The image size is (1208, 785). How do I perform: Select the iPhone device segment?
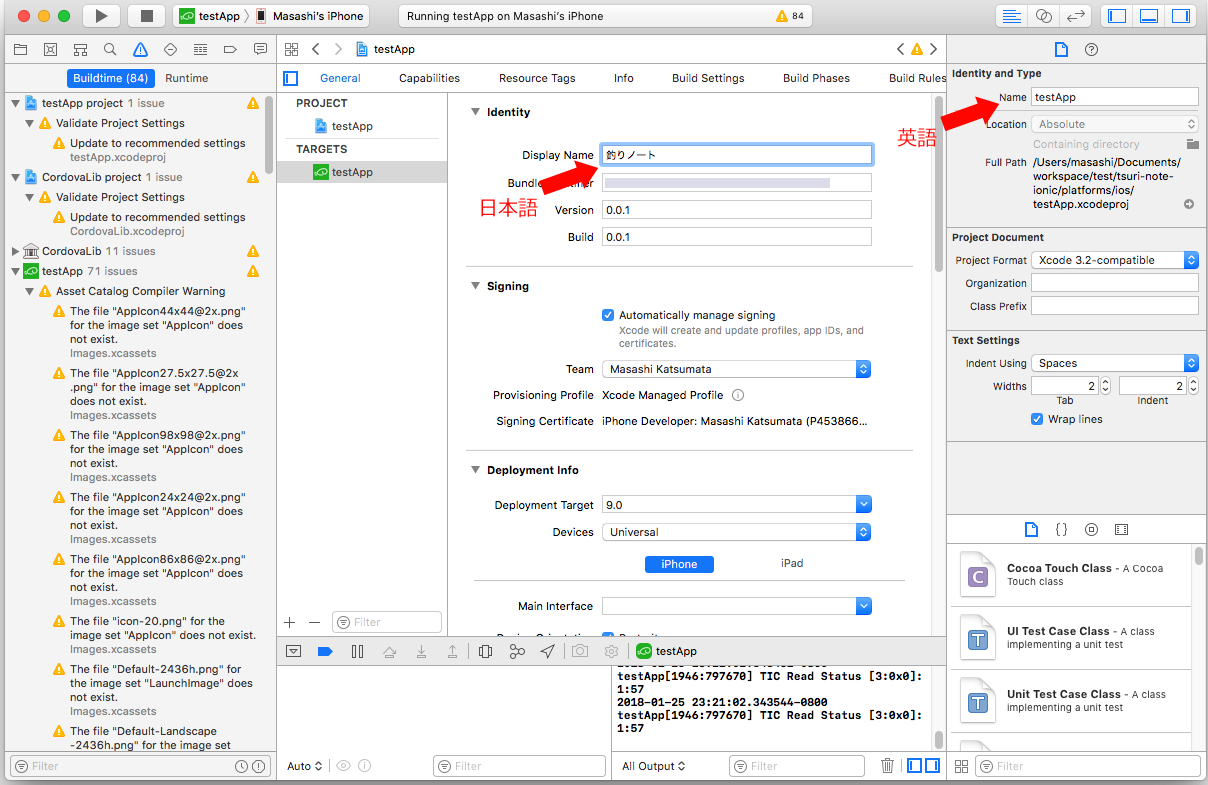679,564
